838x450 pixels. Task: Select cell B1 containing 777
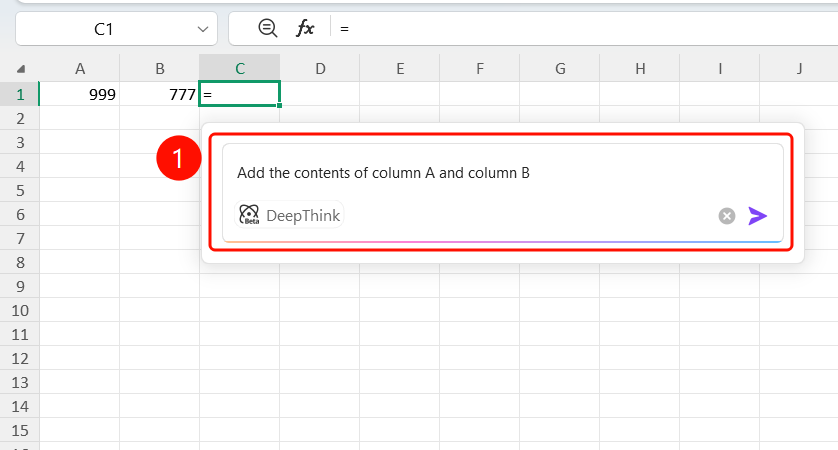(x=159, y=94)
